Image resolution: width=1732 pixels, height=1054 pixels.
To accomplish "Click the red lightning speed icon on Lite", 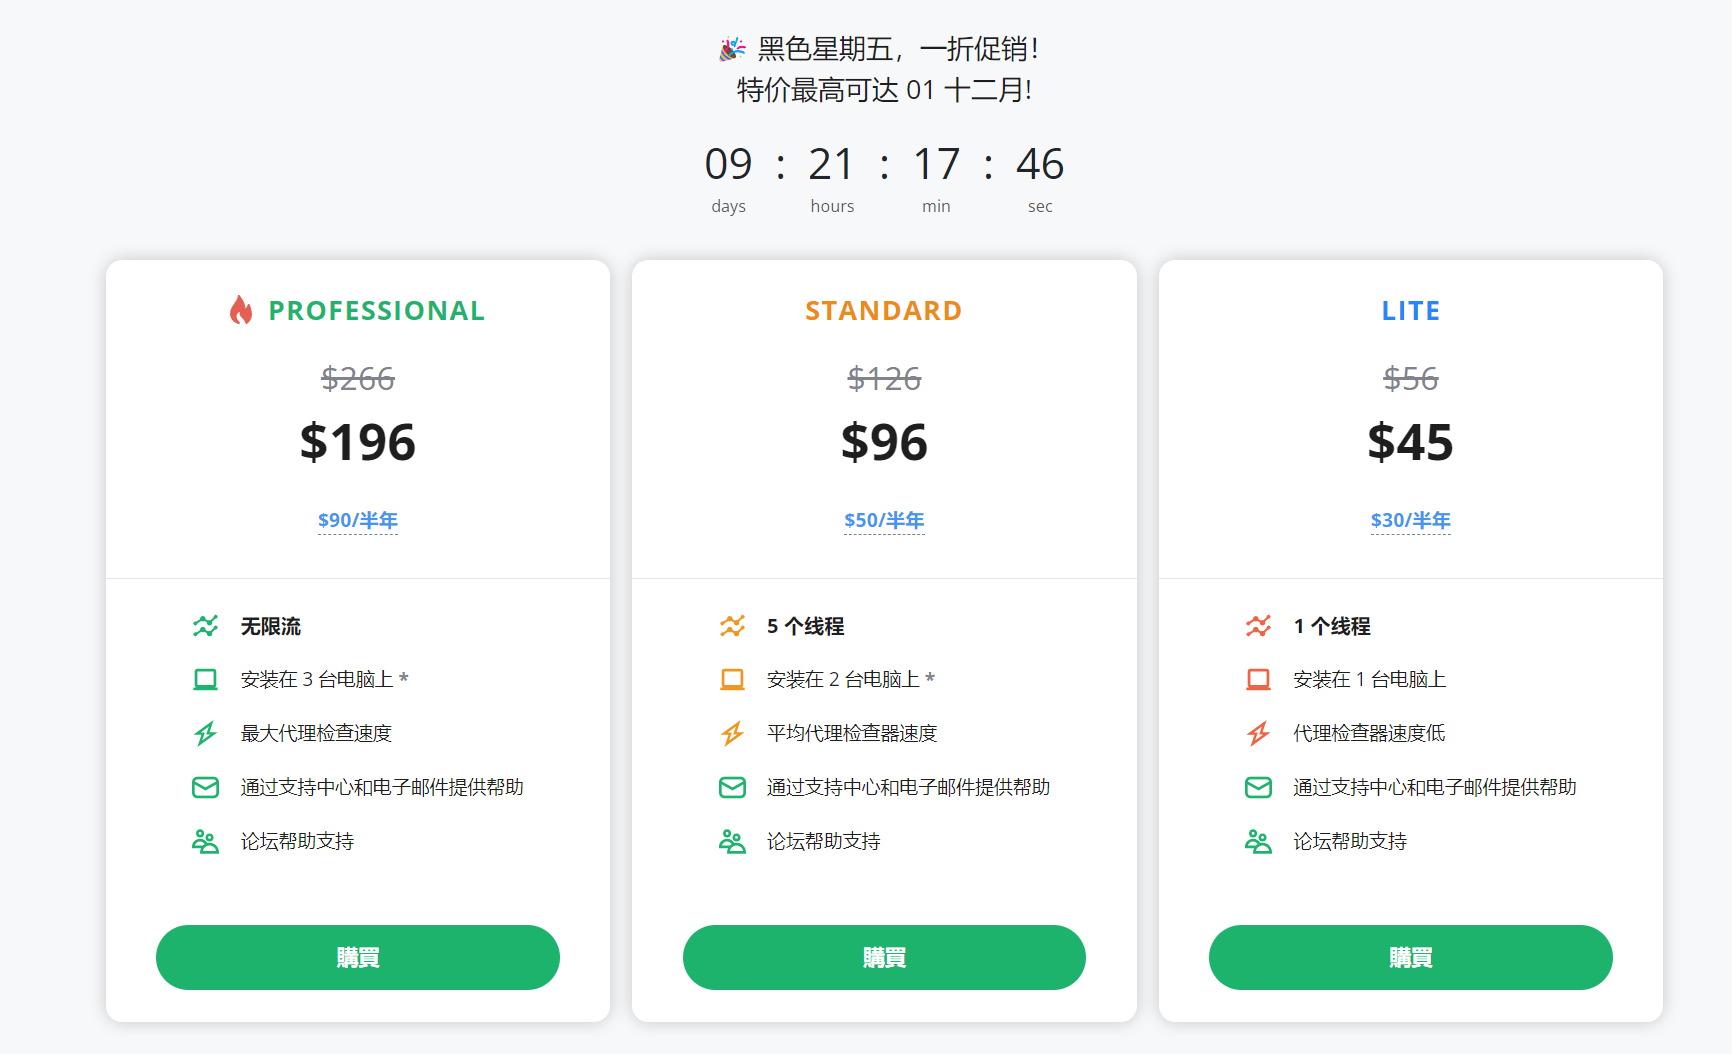I will pos(1258,733).
